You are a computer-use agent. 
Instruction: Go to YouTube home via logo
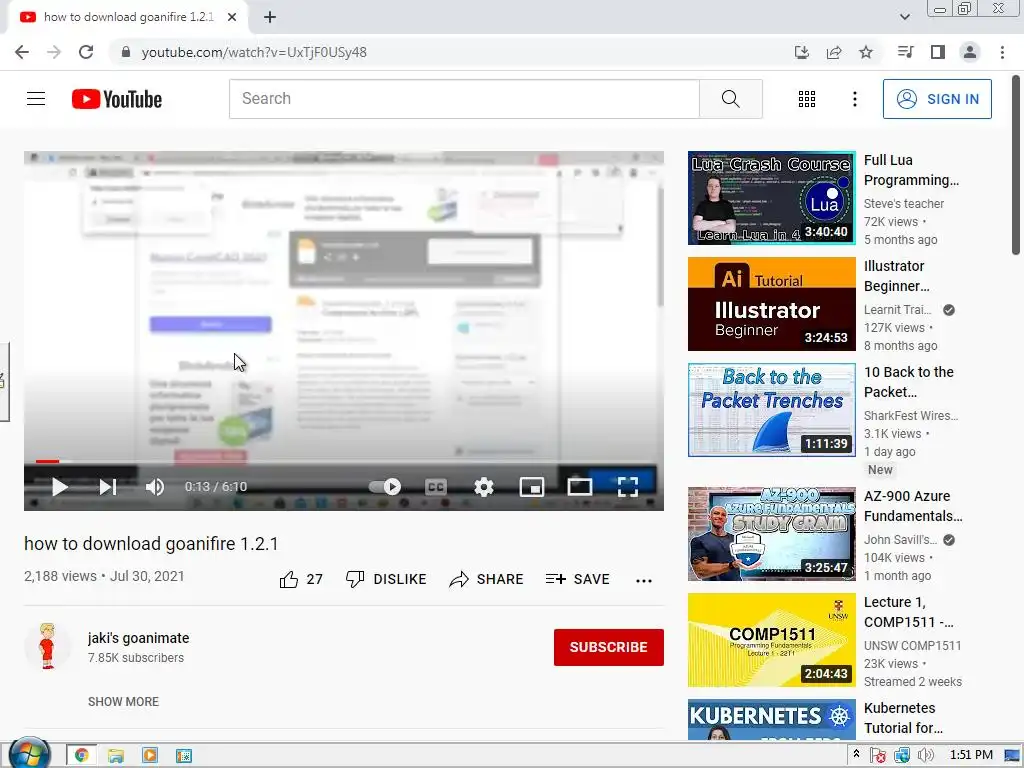(117, 99)
